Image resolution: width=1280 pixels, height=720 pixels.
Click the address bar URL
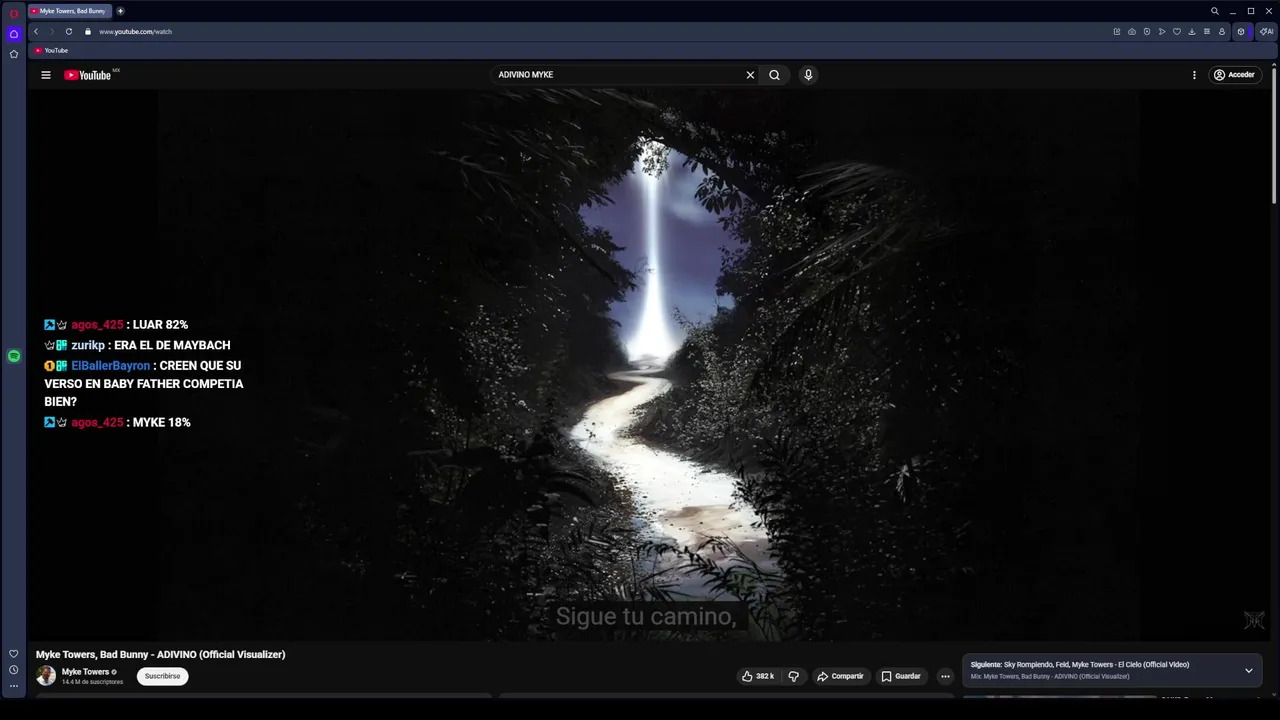click(x=135, y=31)
